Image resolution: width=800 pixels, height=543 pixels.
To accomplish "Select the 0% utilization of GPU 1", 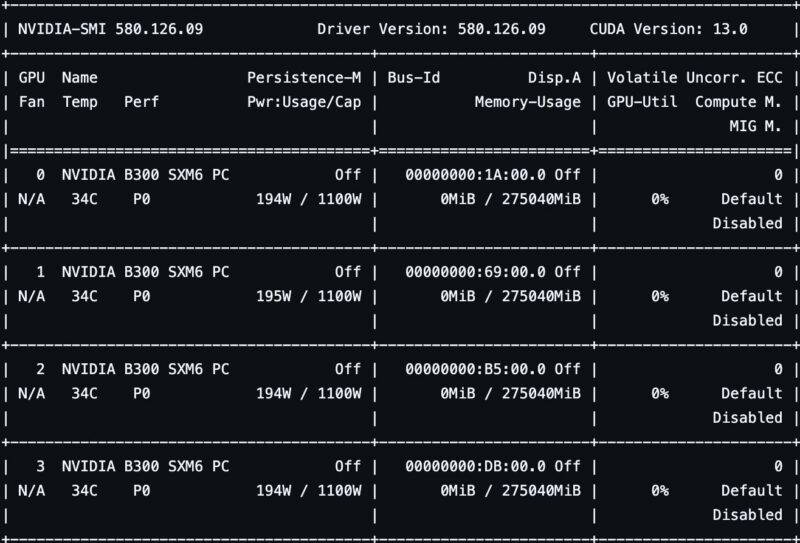I will click(x=660, y=297).
